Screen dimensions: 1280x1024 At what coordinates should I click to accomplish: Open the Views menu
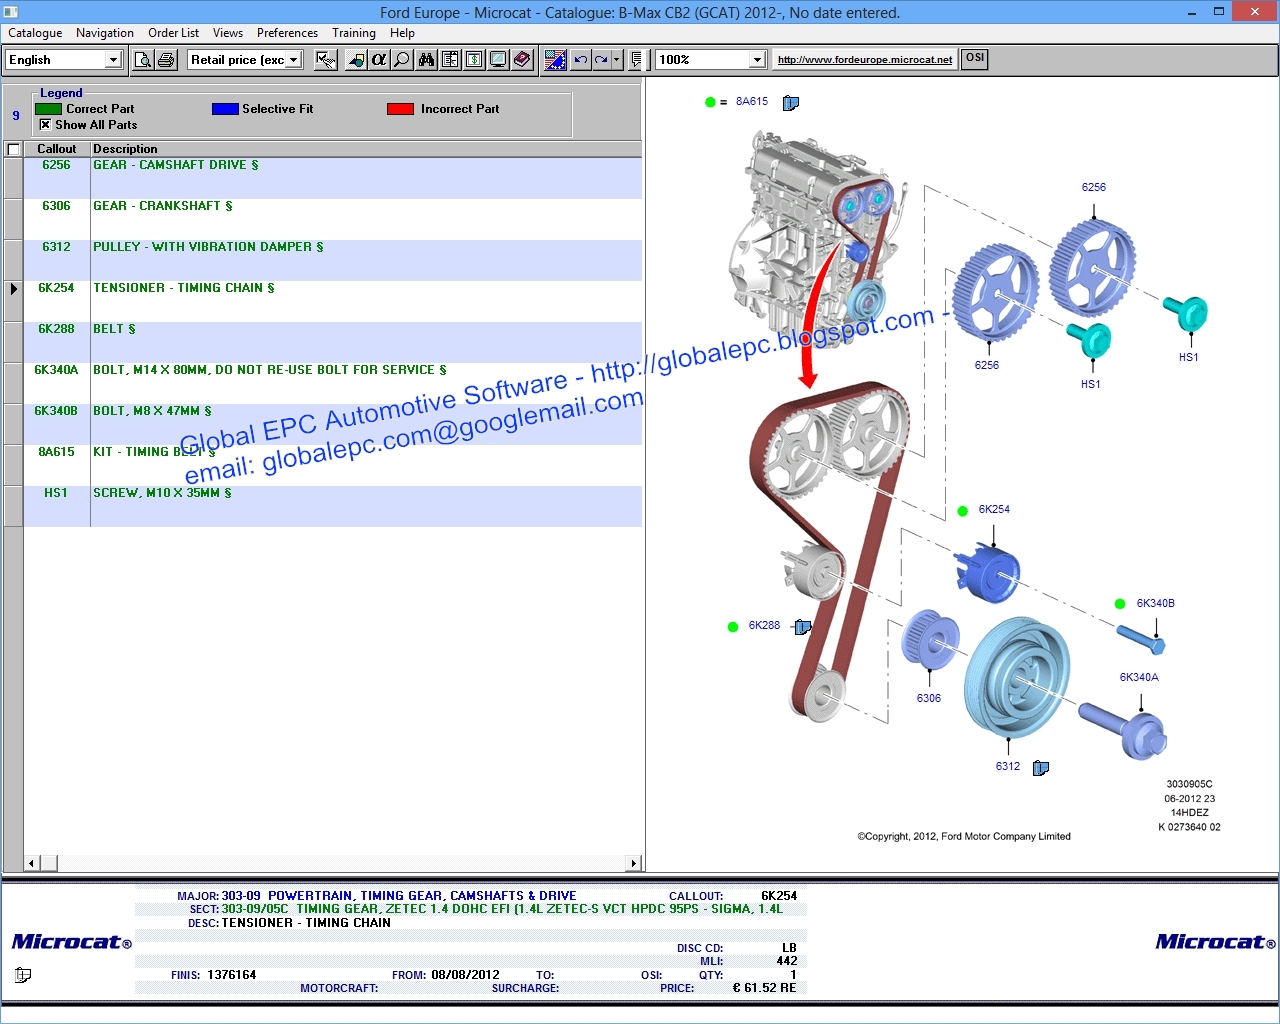[228, 33]
